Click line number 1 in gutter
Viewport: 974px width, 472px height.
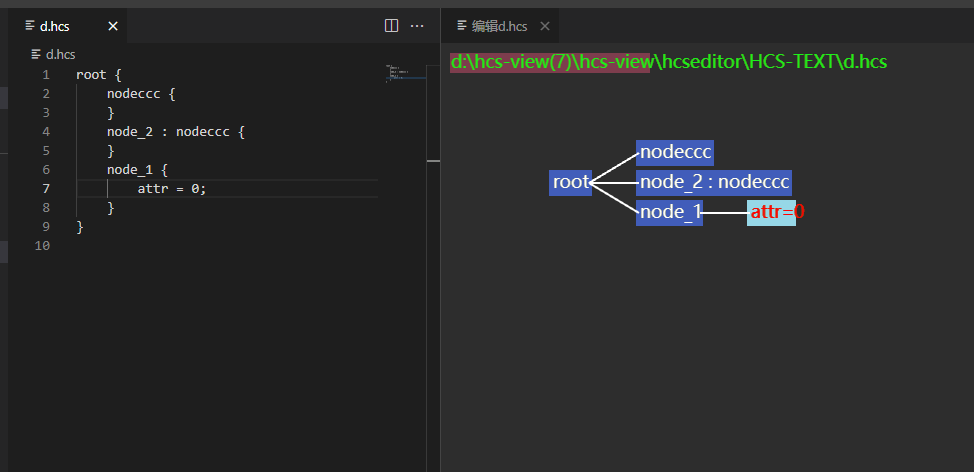[45, 75]
